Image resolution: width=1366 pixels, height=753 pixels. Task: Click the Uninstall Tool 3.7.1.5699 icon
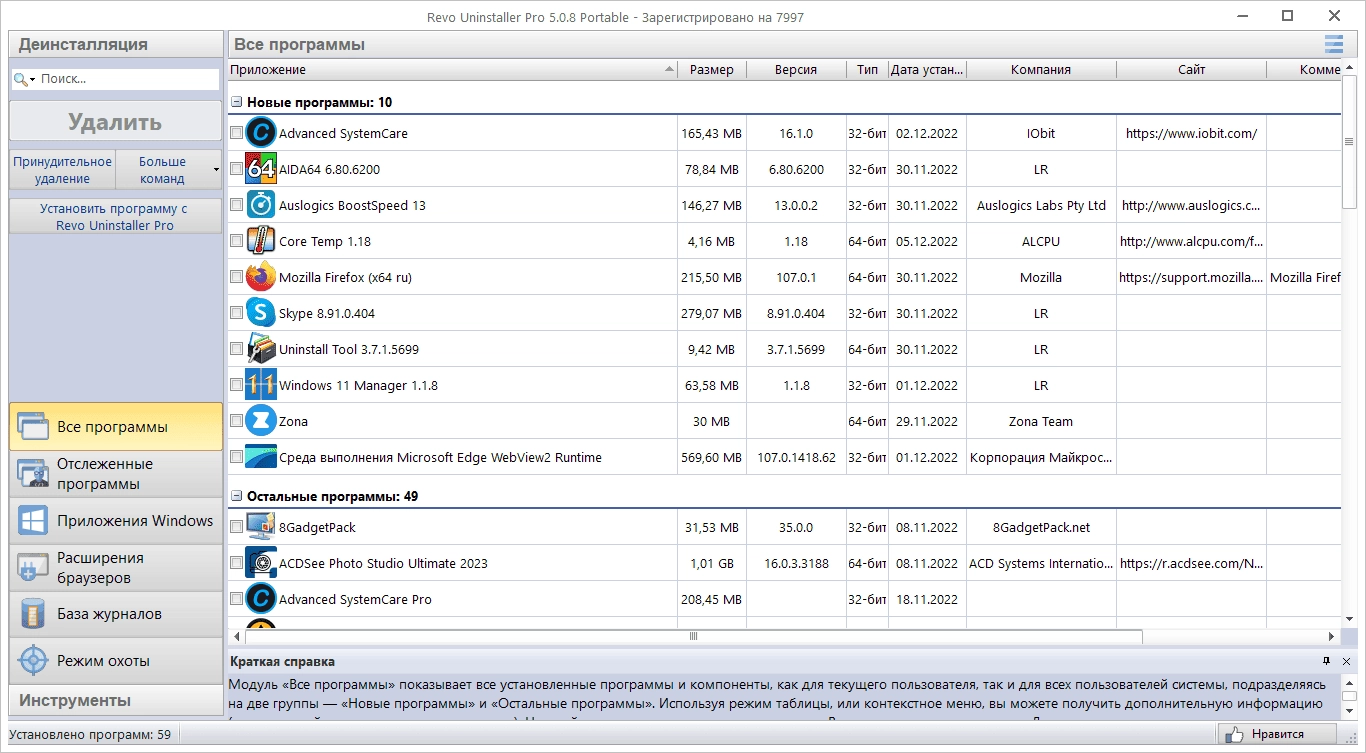tap(261, 349)
